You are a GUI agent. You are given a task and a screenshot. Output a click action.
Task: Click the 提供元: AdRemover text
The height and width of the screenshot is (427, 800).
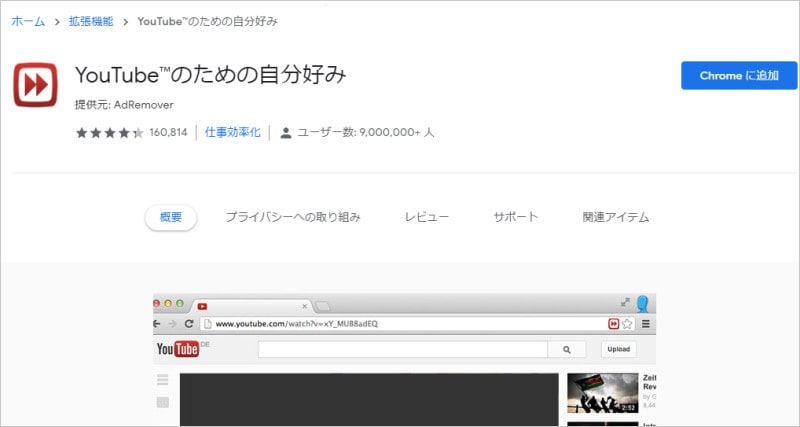[124, 105]
